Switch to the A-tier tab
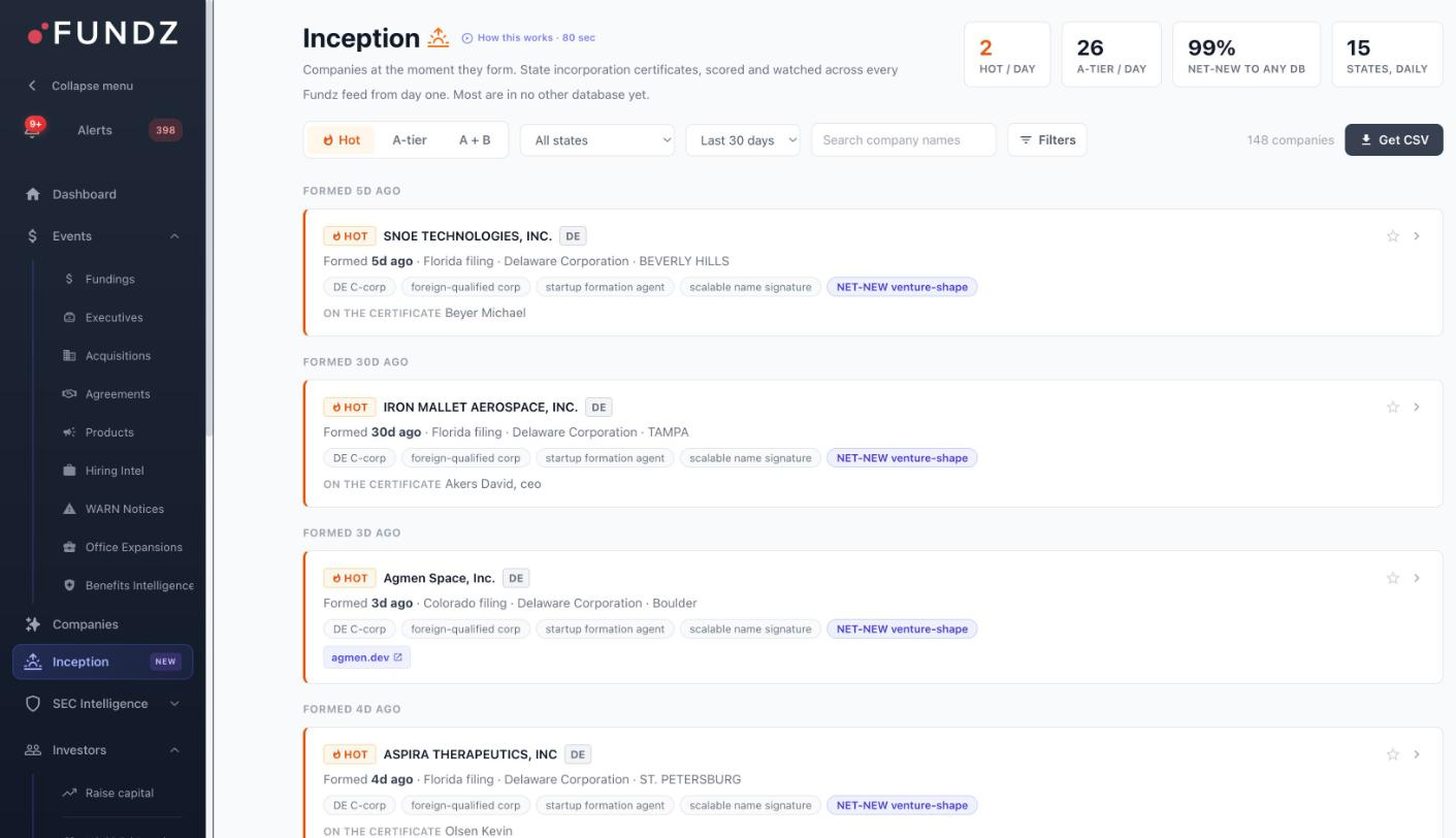The height and width of the screenshot is (838, 1456). pyautogui.click(x=409, y=140)
